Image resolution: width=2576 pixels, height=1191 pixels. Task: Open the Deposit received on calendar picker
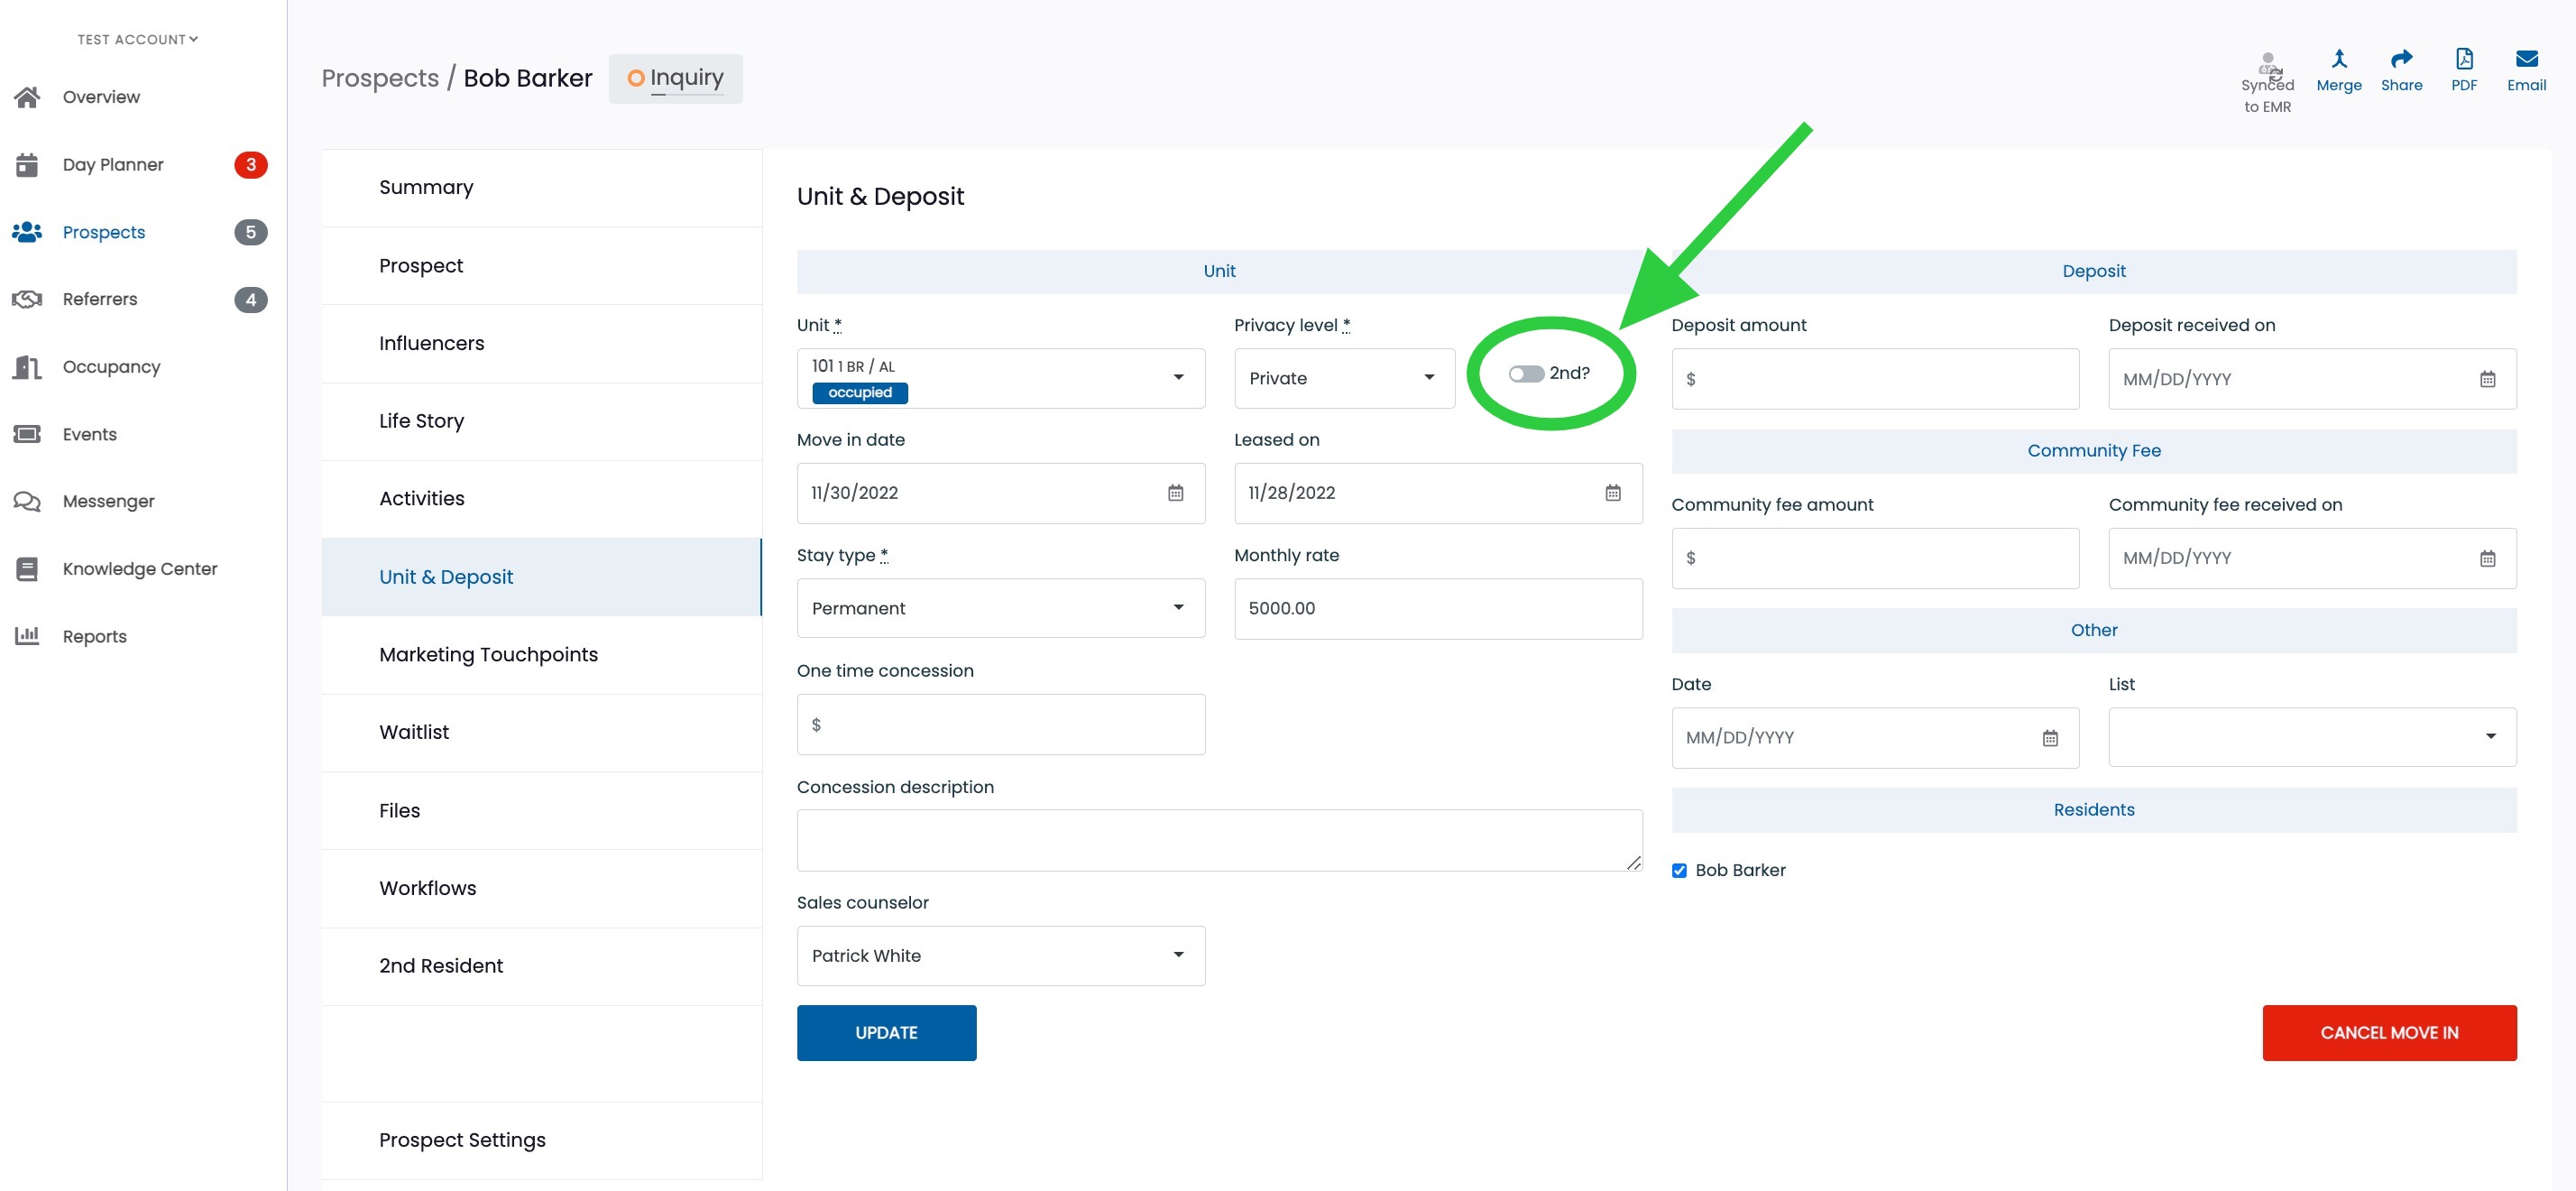2487,379
